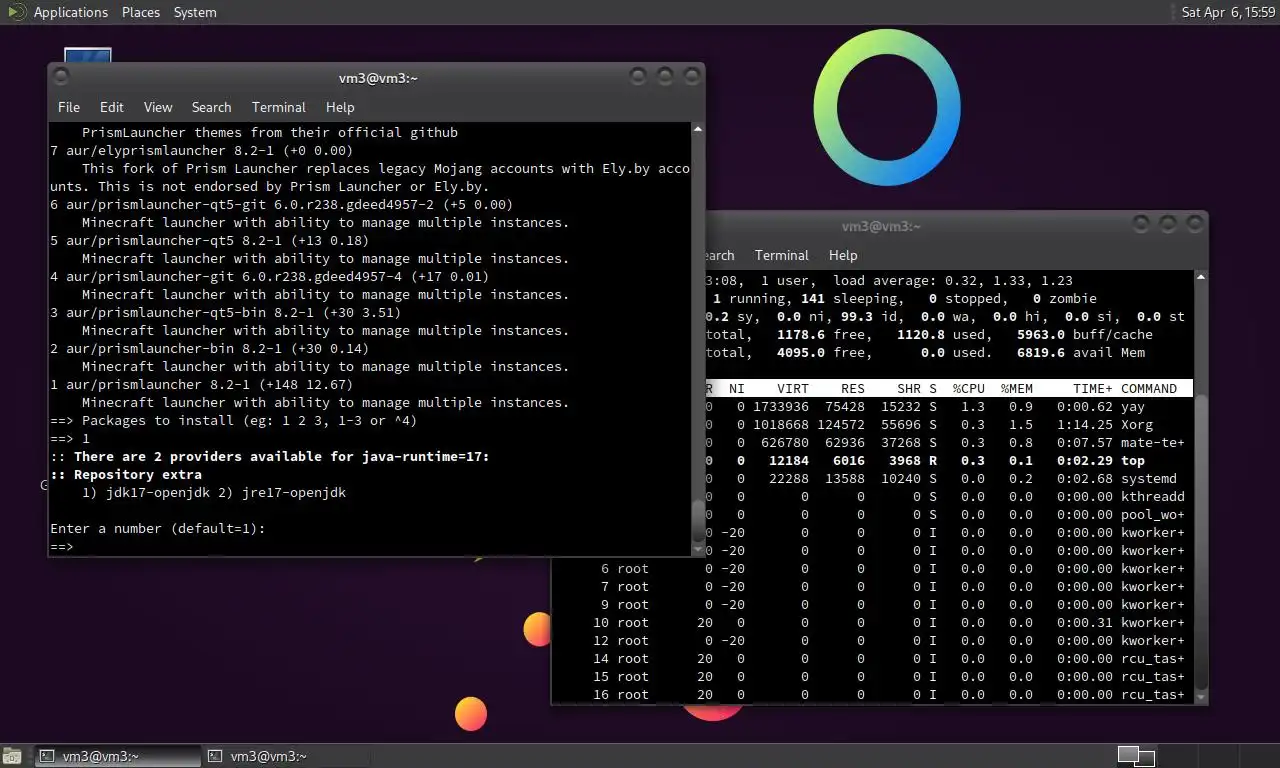Click scroll-up arrow of top-window scrollbar
Viewport: 1280px width, 768px height.
(1201, 277)
